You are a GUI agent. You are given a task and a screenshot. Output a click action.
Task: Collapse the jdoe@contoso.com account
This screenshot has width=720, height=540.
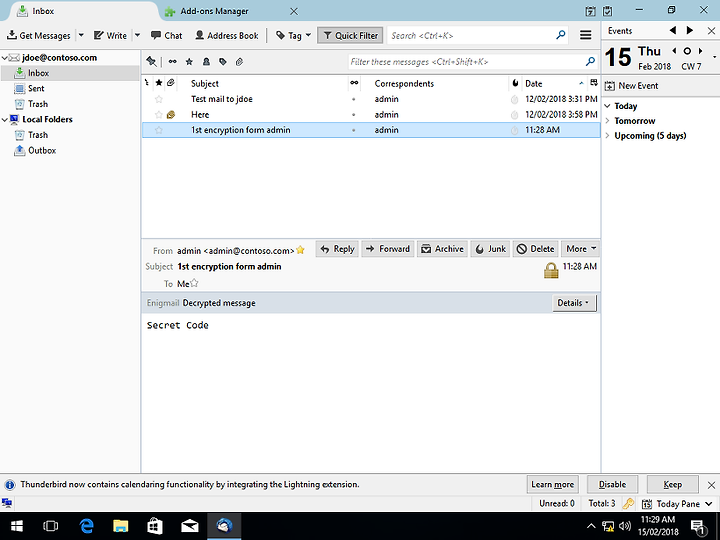(x=5, y=58)
